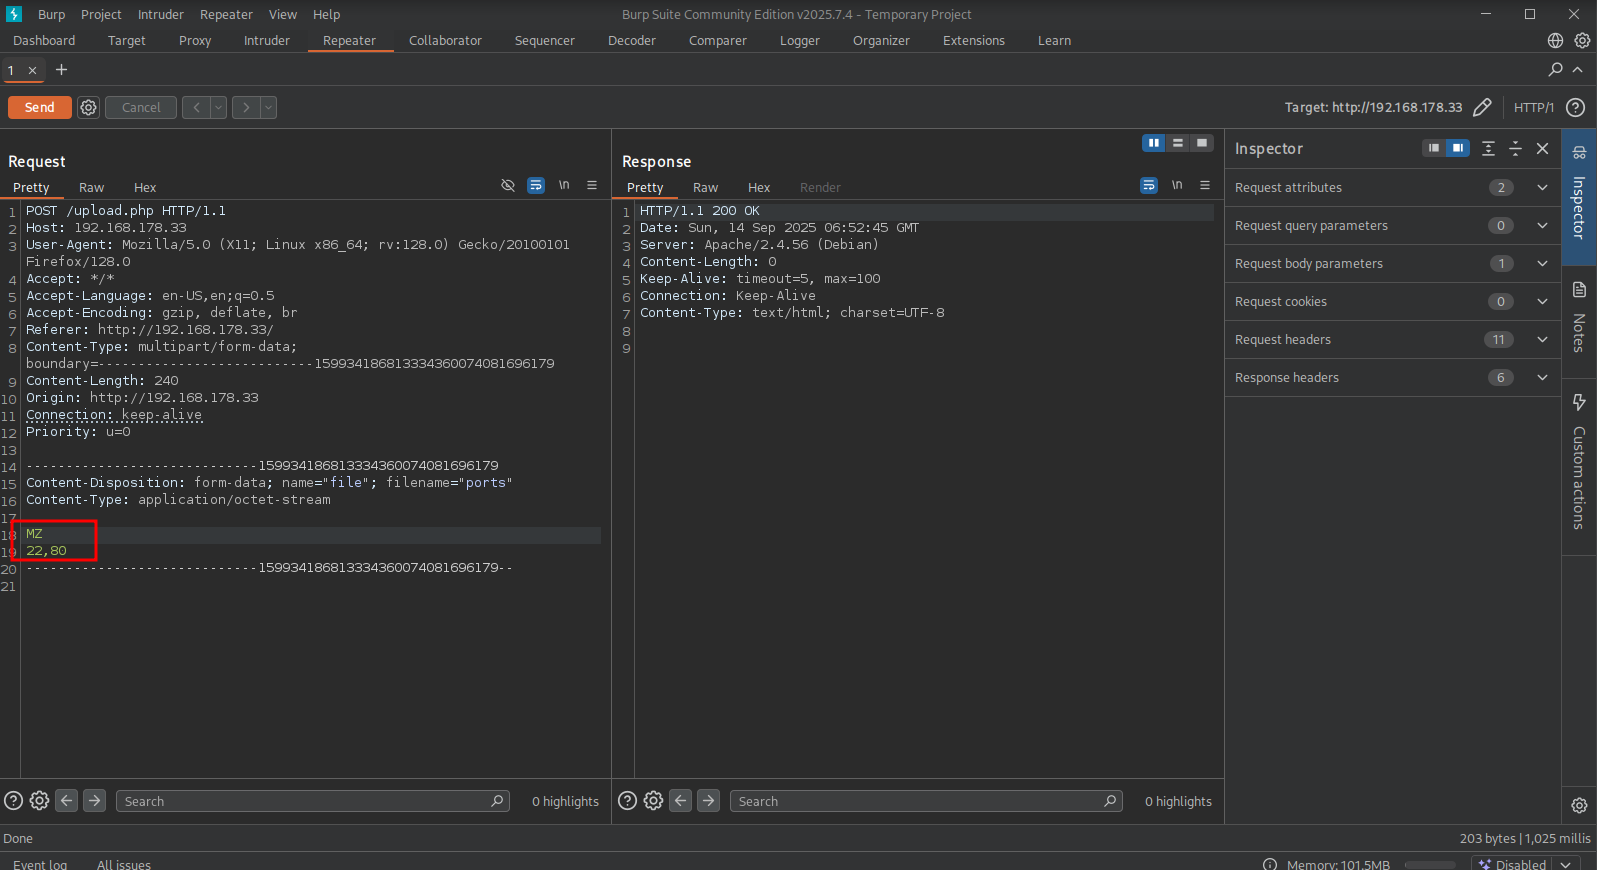1597x870 pixels.
Task: Toggle show newline characters in Response
Action: pos(1177,186)
